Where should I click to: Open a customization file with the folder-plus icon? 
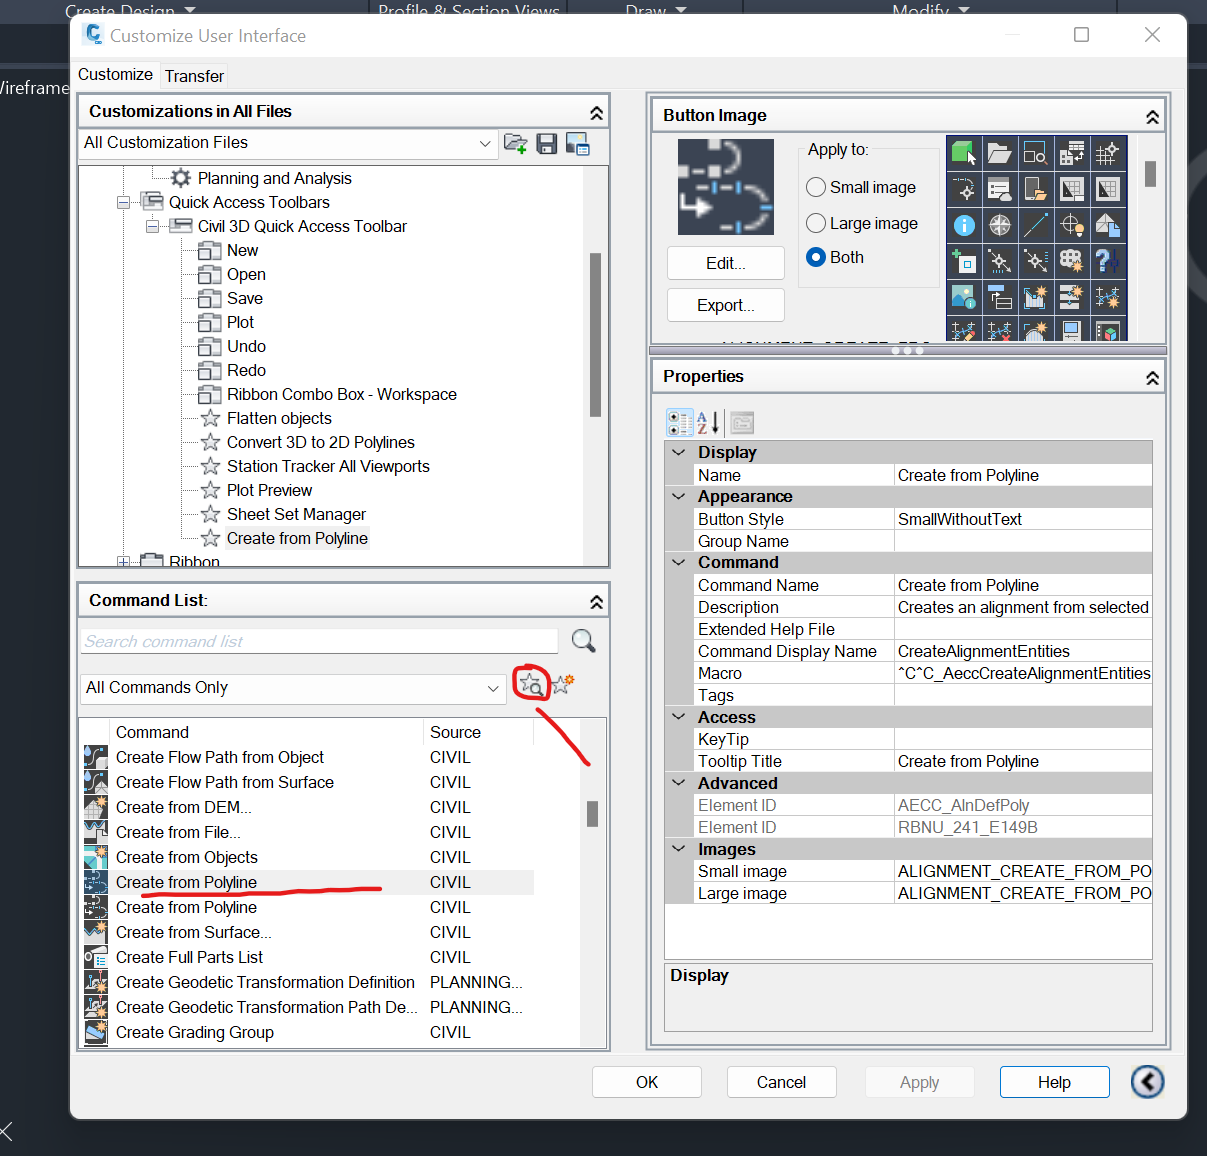point(515,144)
